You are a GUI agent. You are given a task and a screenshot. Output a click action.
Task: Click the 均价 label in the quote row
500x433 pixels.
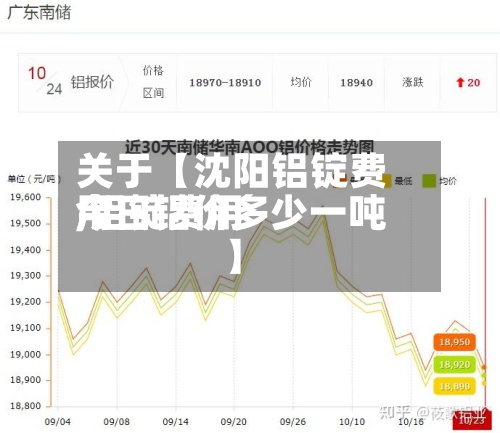click(x=301, y=82)
